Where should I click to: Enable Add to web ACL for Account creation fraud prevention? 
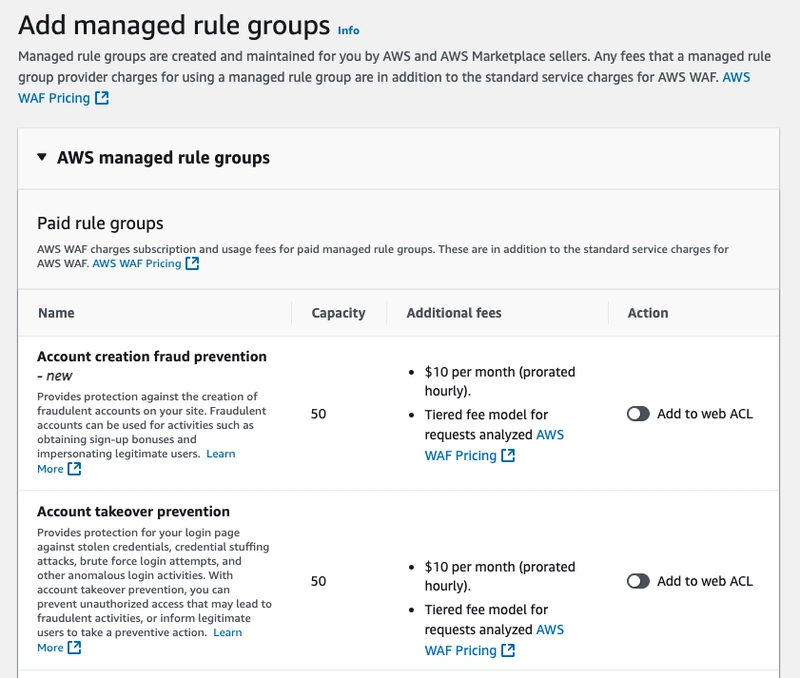click(638, 414)
